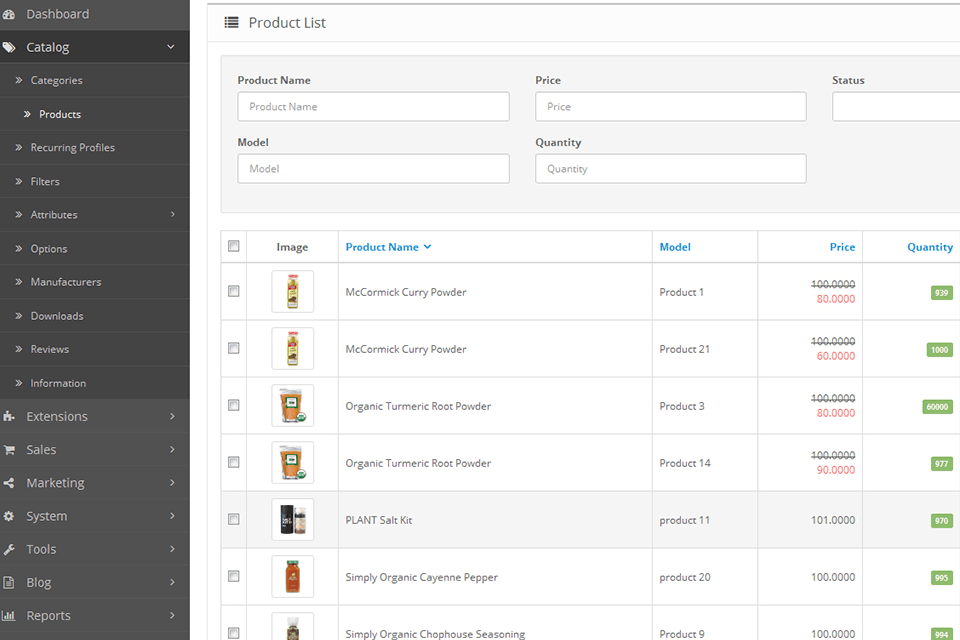Open the Dashboard menu item
This screenshot has width=960, height=640.
coord(58,14)
